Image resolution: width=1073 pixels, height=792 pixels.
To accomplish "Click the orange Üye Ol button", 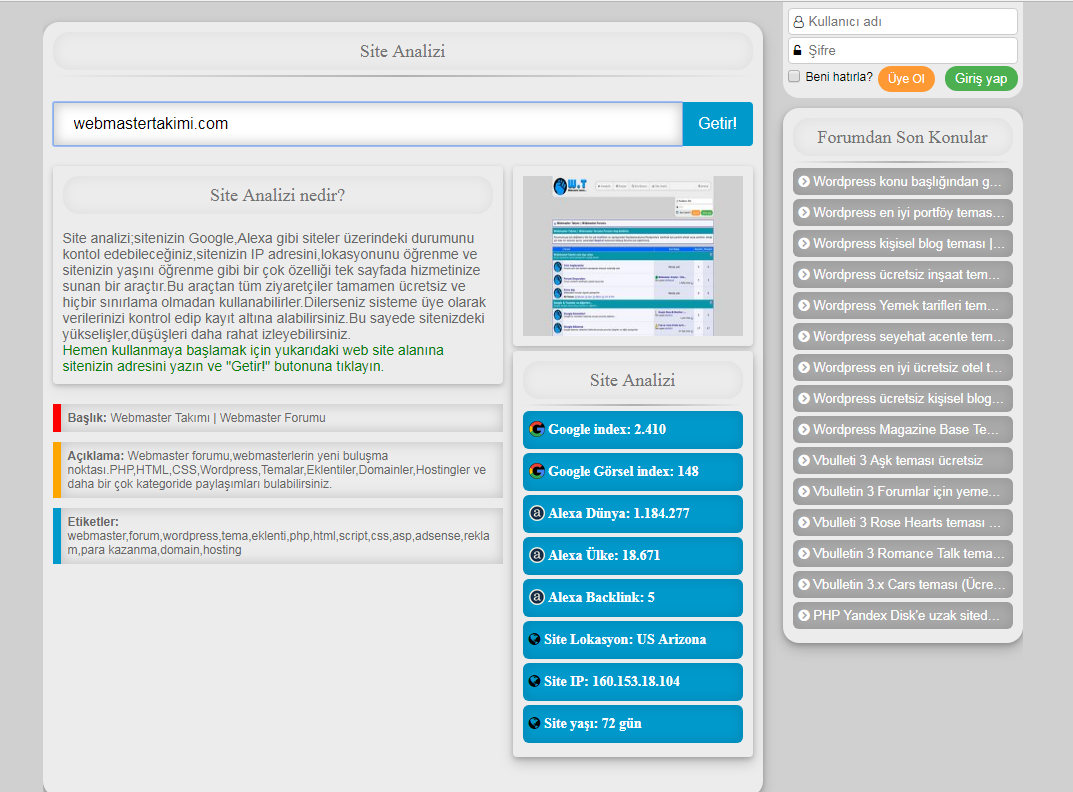I will (906, 79).
